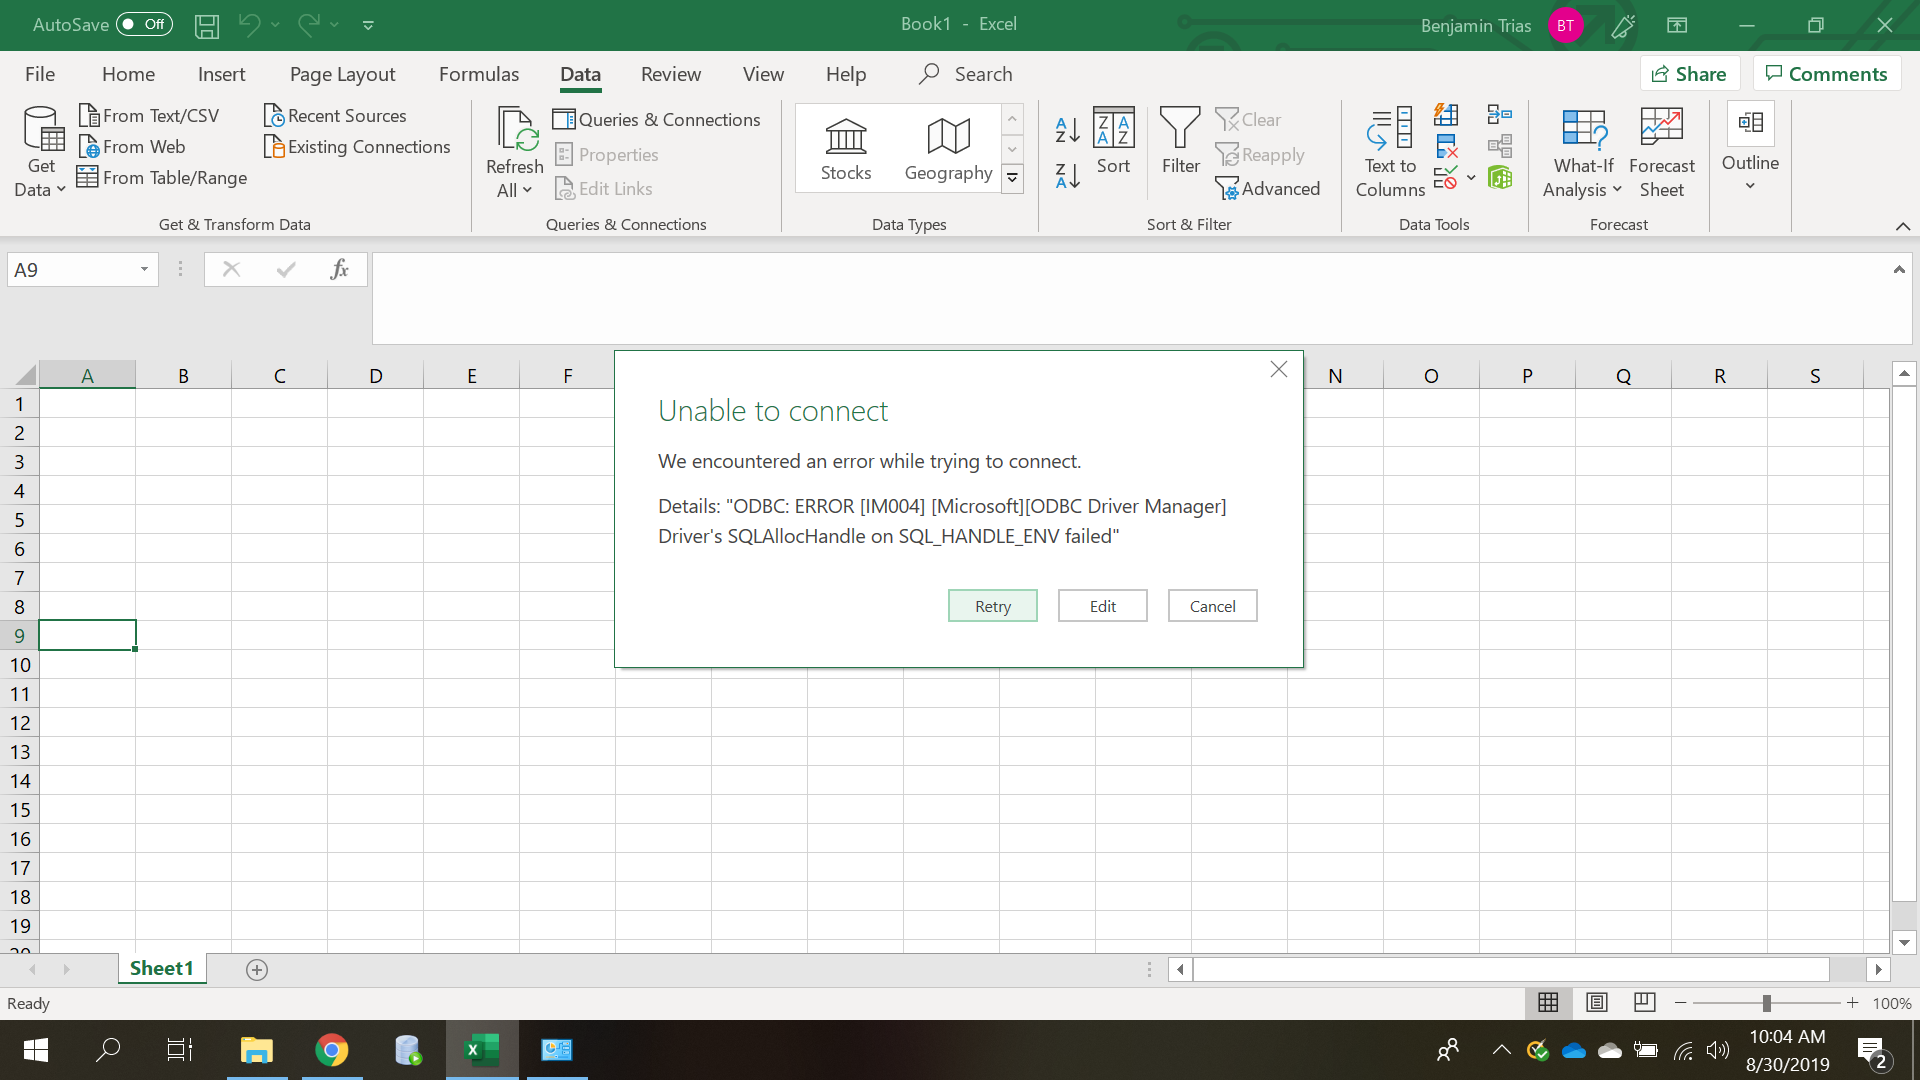Open Recent Sources
The height and width of the screenshot is (1080, 1920).
click(x=335, y=116)
